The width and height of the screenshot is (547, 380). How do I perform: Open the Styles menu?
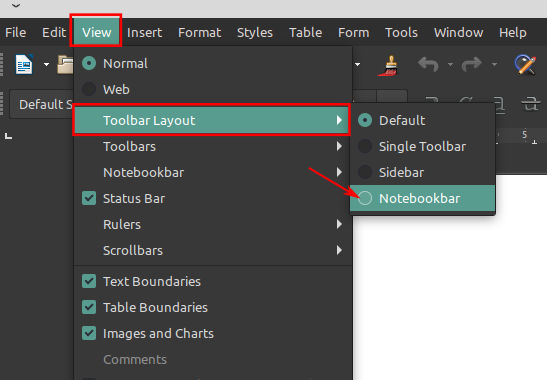click(x=255, y=32)
